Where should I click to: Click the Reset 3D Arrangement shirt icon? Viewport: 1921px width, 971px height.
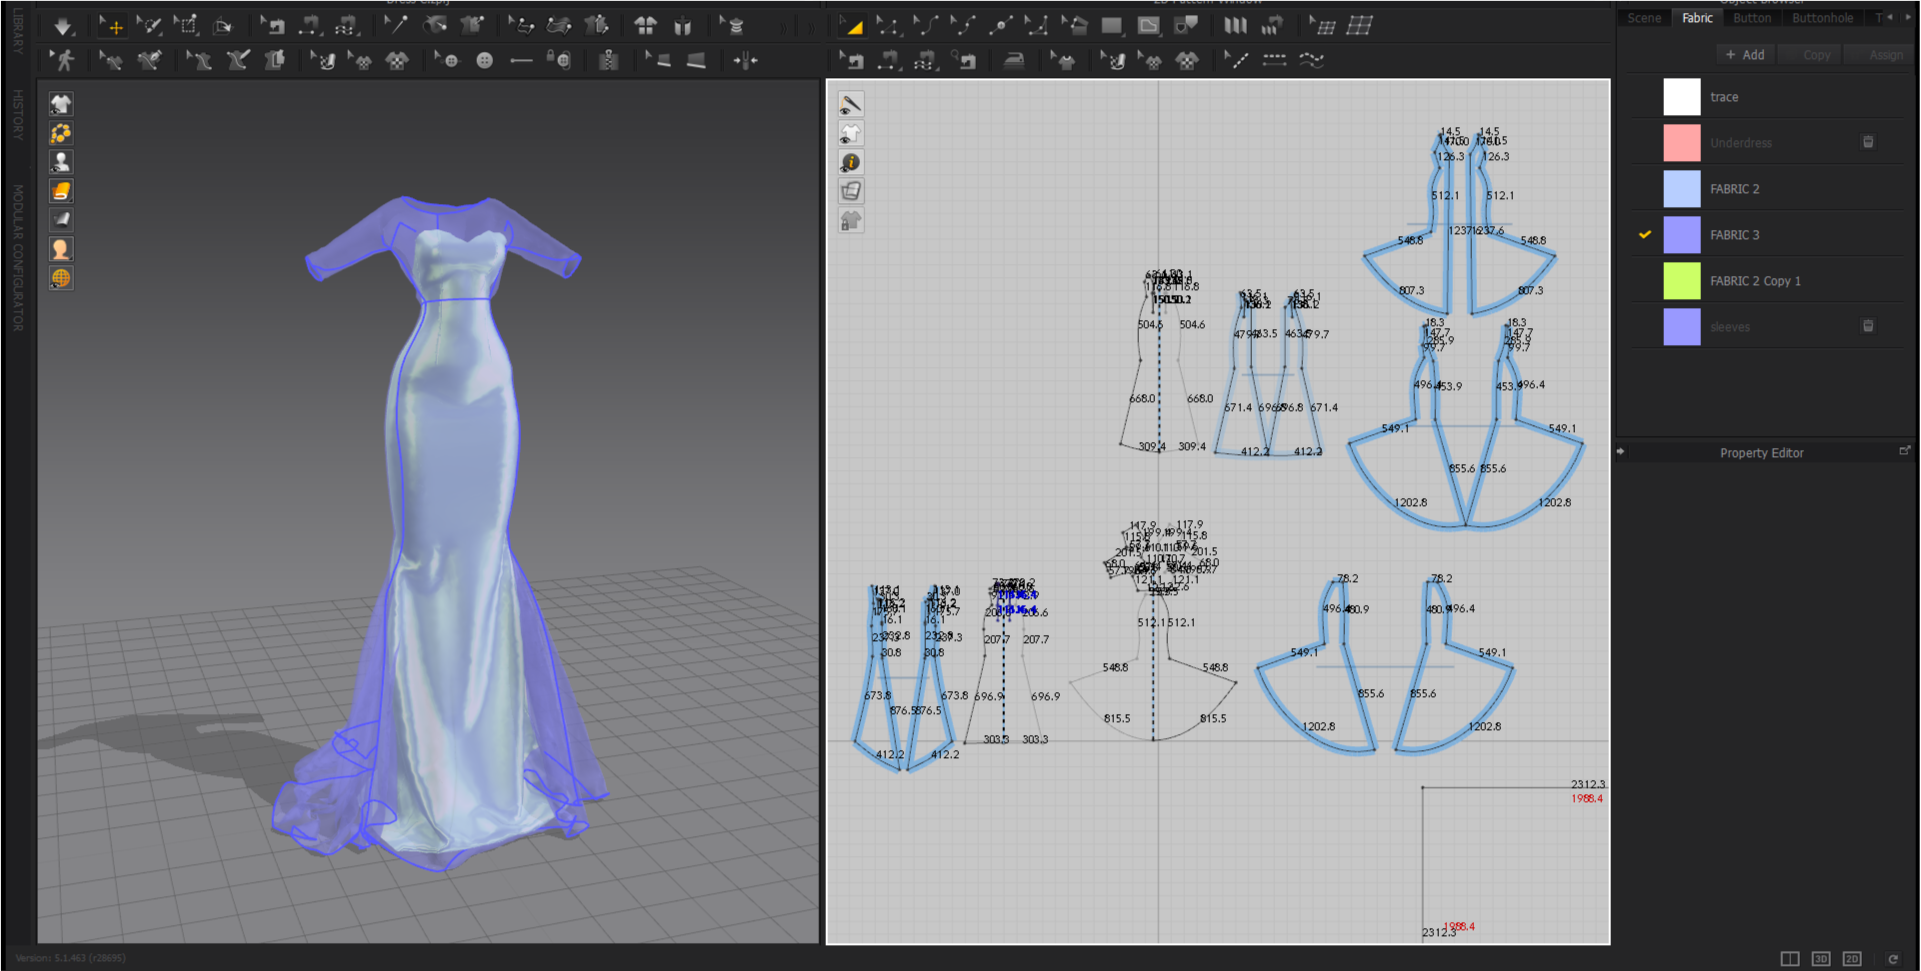coord(646,27)
